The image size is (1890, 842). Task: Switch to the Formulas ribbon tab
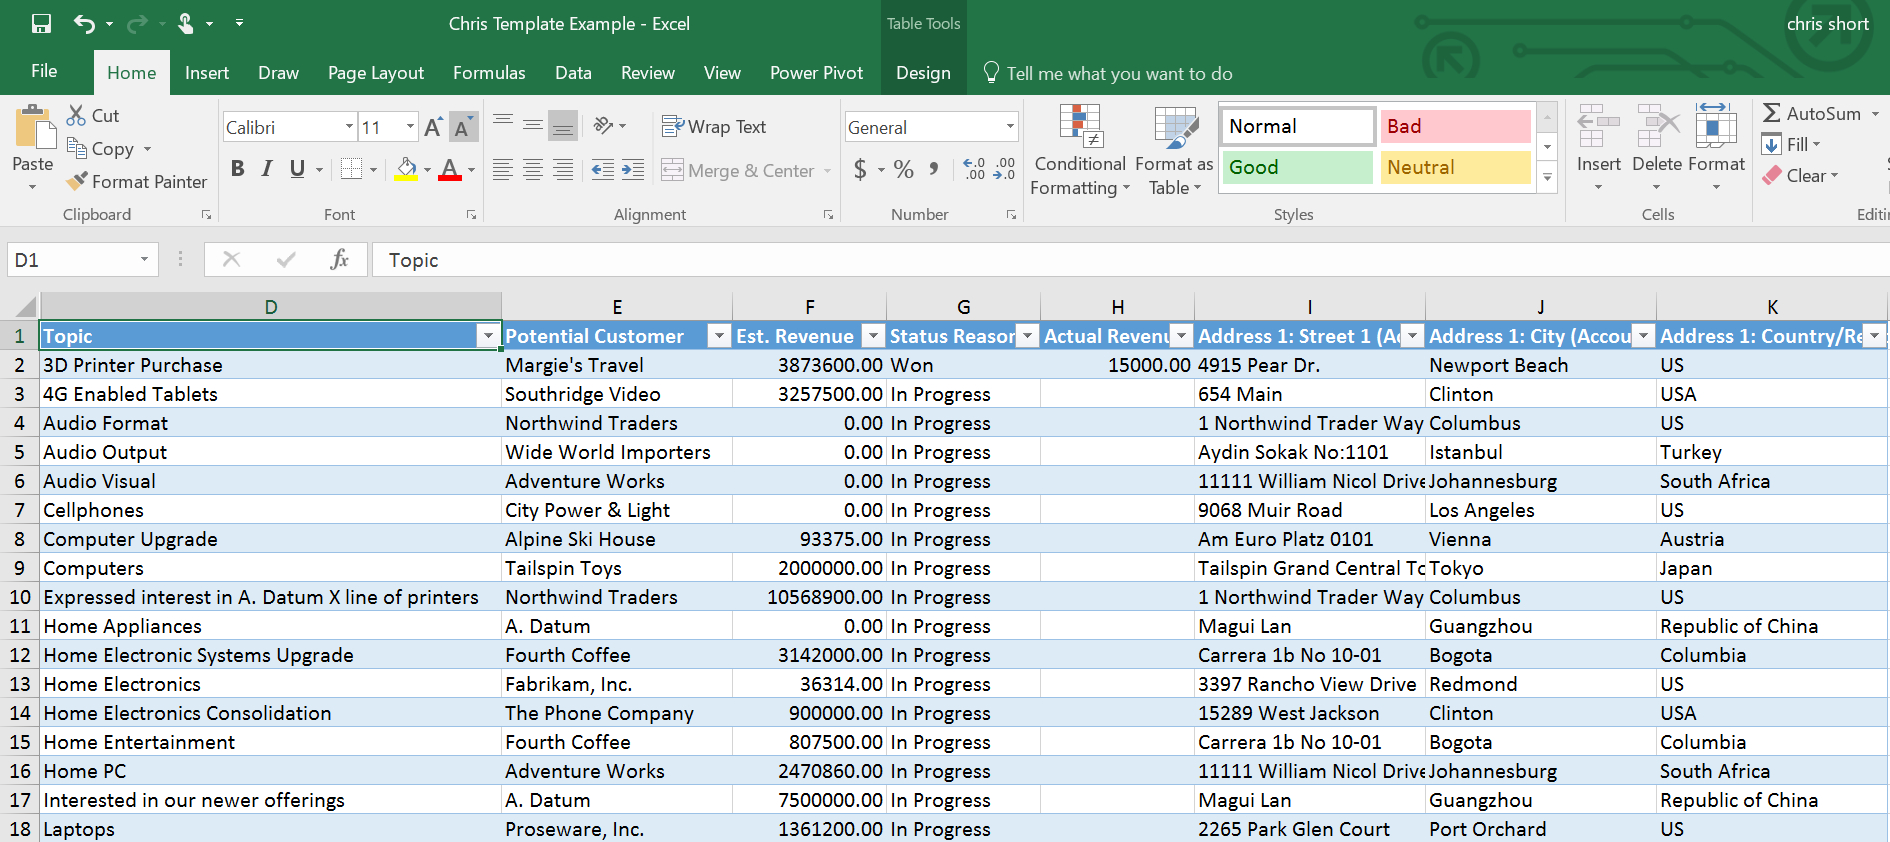coord(489,73)
